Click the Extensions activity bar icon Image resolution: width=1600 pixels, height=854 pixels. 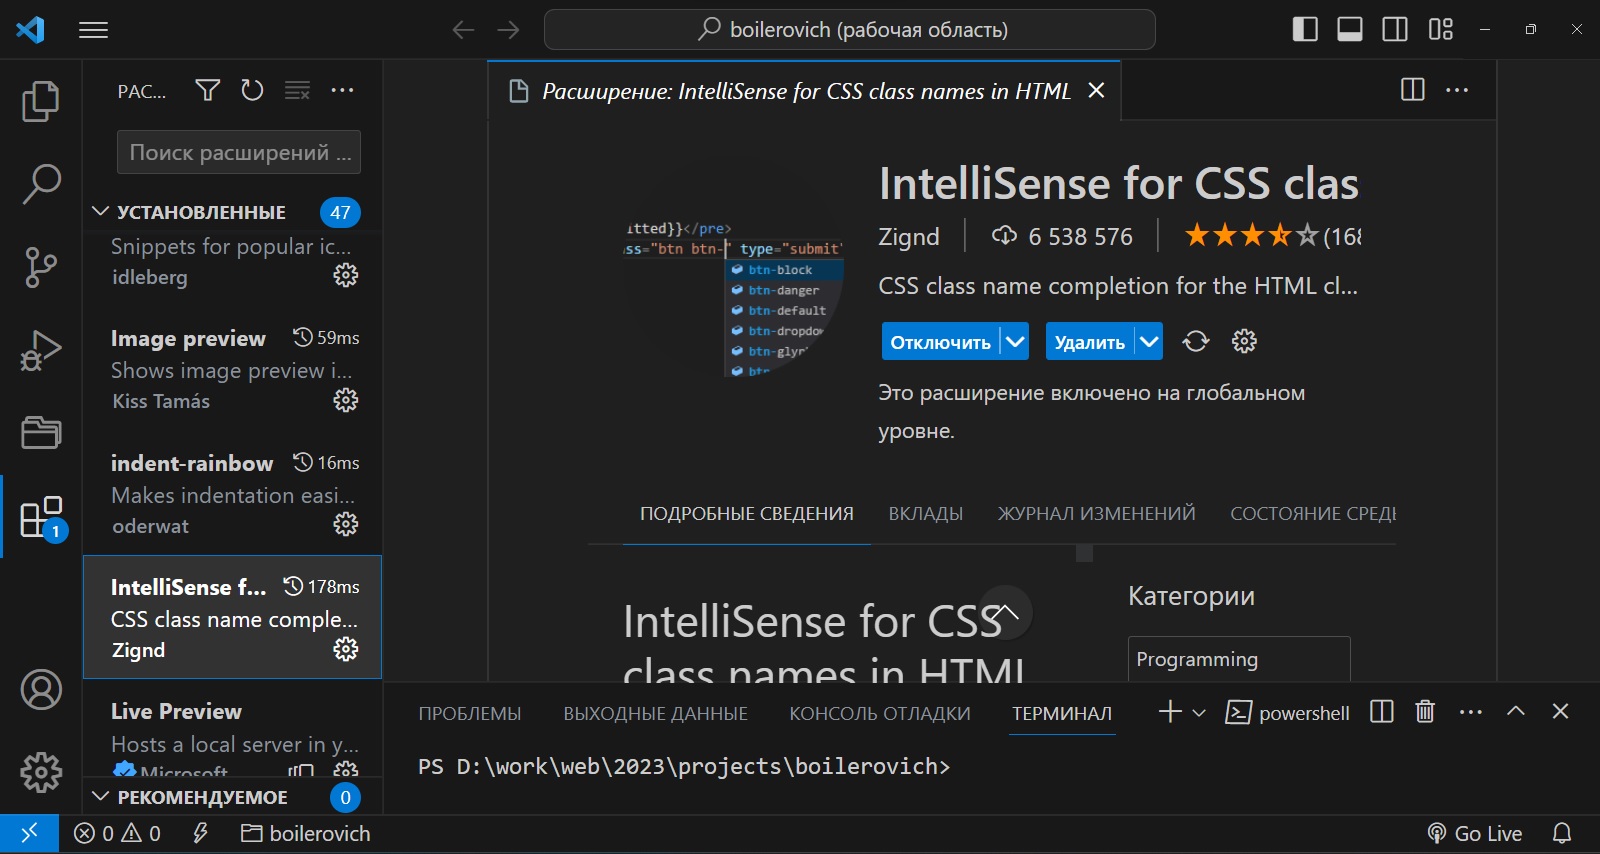click(x=41, y=517)
